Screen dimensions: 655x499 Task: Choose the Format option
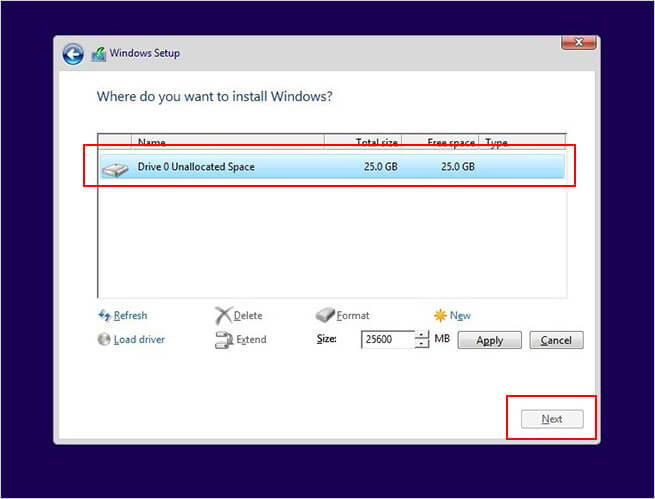point(353,316)
